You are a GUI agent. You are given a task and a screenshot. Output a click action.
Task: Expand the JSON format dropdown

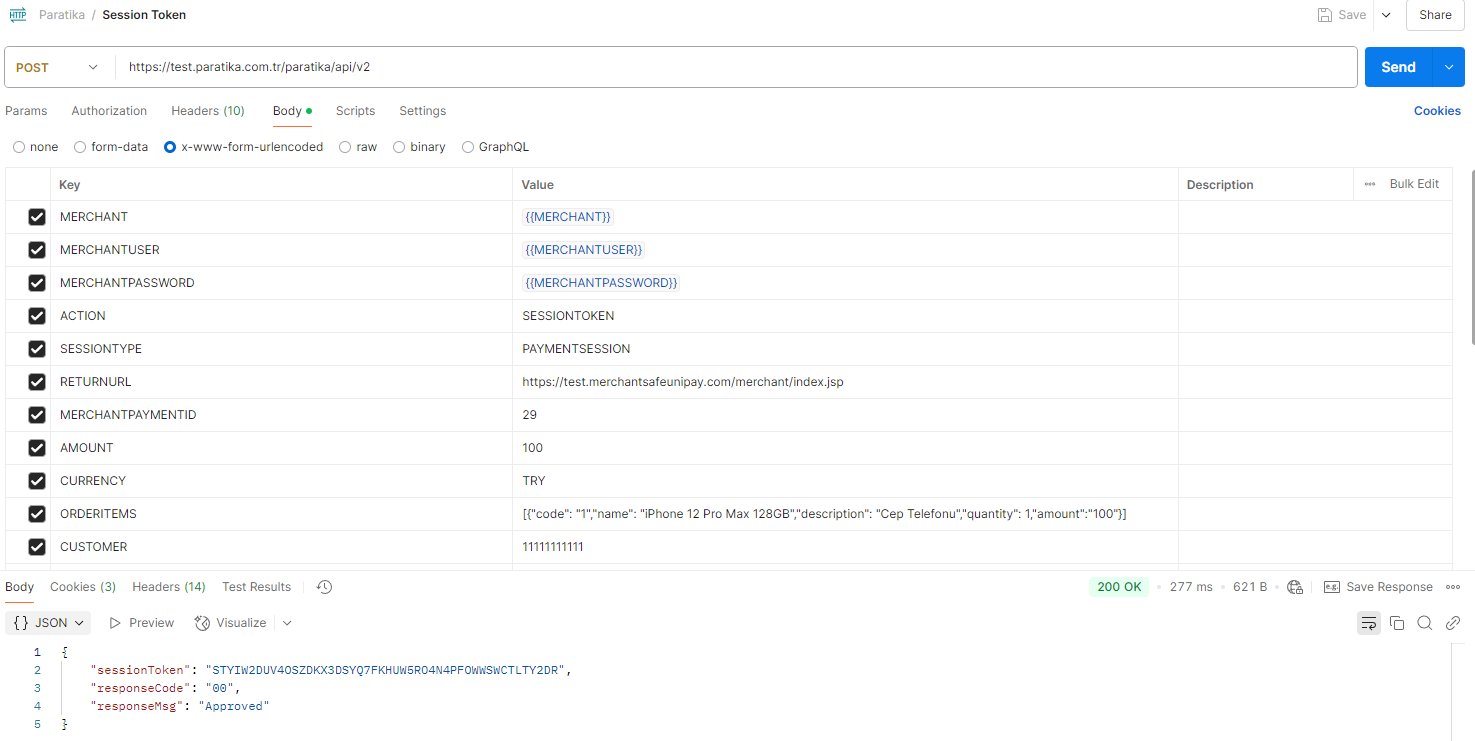click(x=48, y=623)
